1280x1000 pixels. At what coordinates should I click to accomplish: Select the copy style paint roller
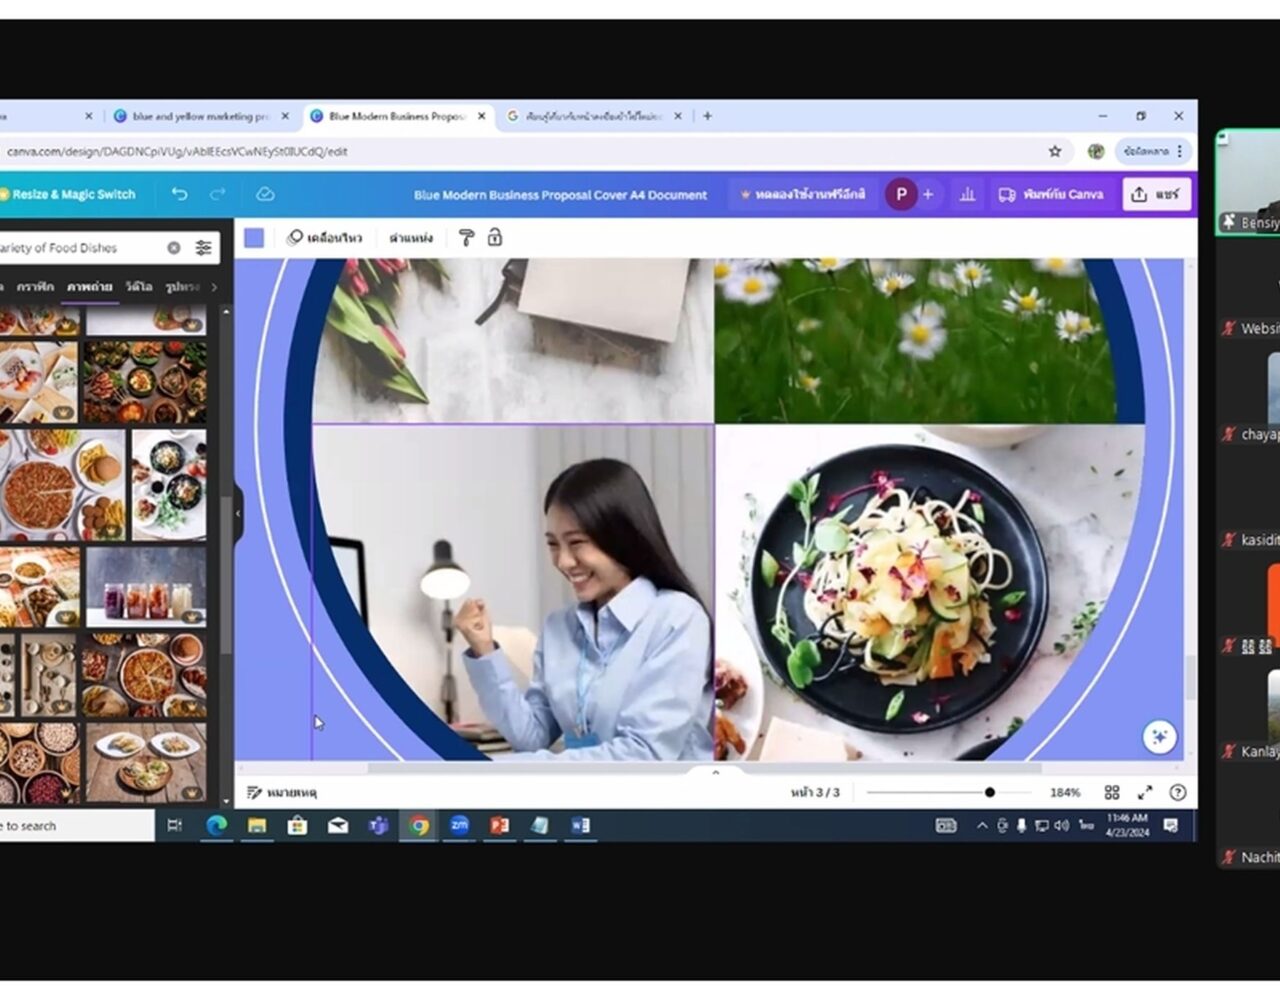point(466,238)
